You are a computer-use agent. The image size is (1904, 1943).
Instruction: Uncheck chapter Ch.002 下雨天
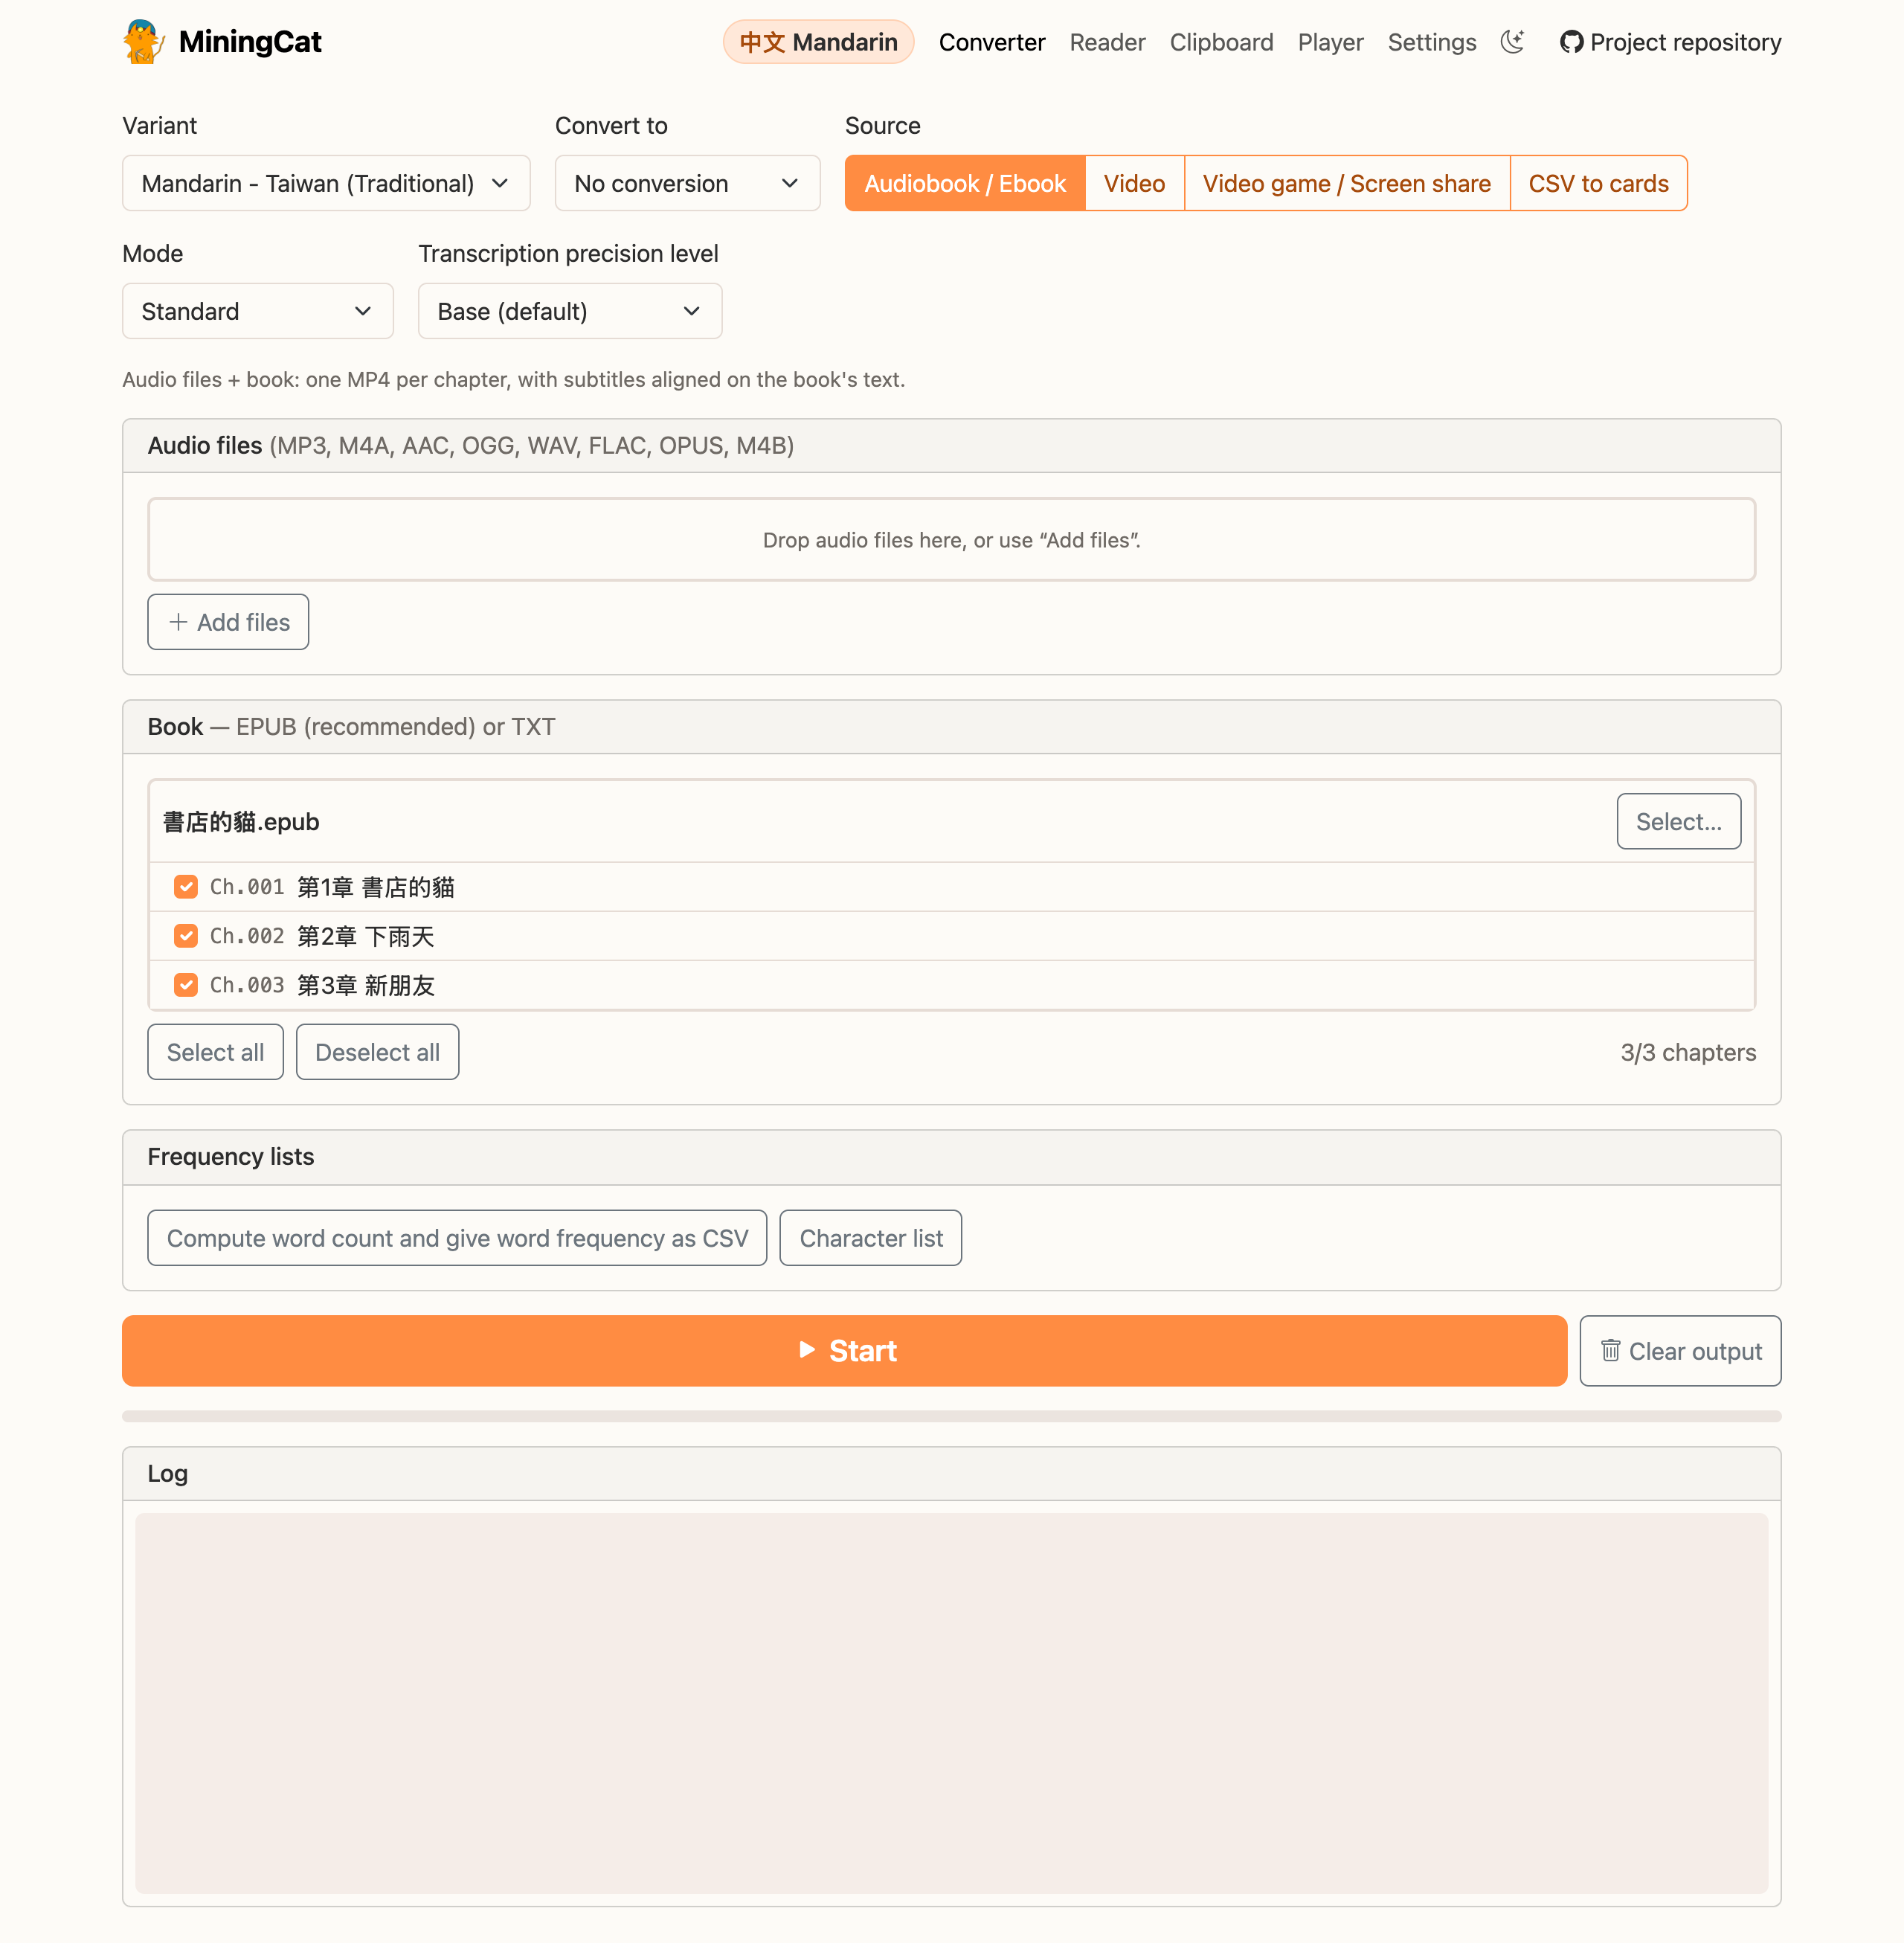[x=185, y=936]
